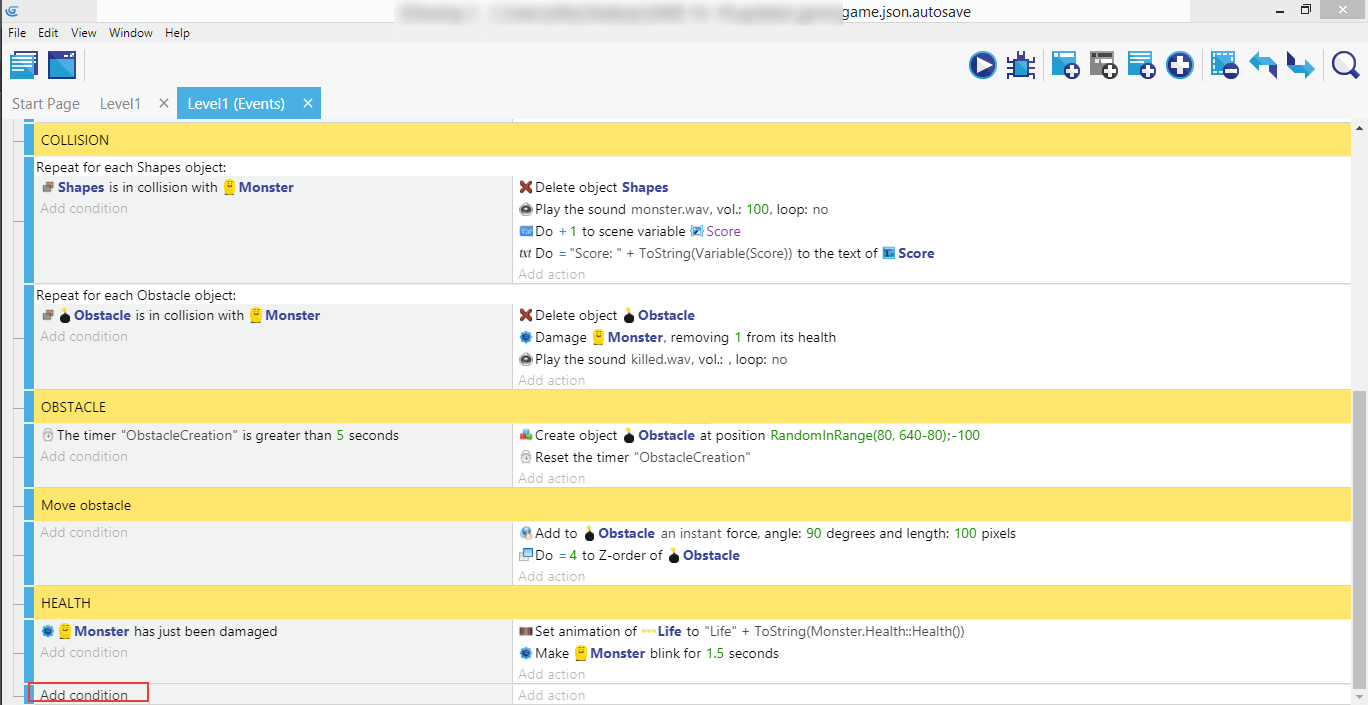Switch to the Start Page tab

coord(46,104)
